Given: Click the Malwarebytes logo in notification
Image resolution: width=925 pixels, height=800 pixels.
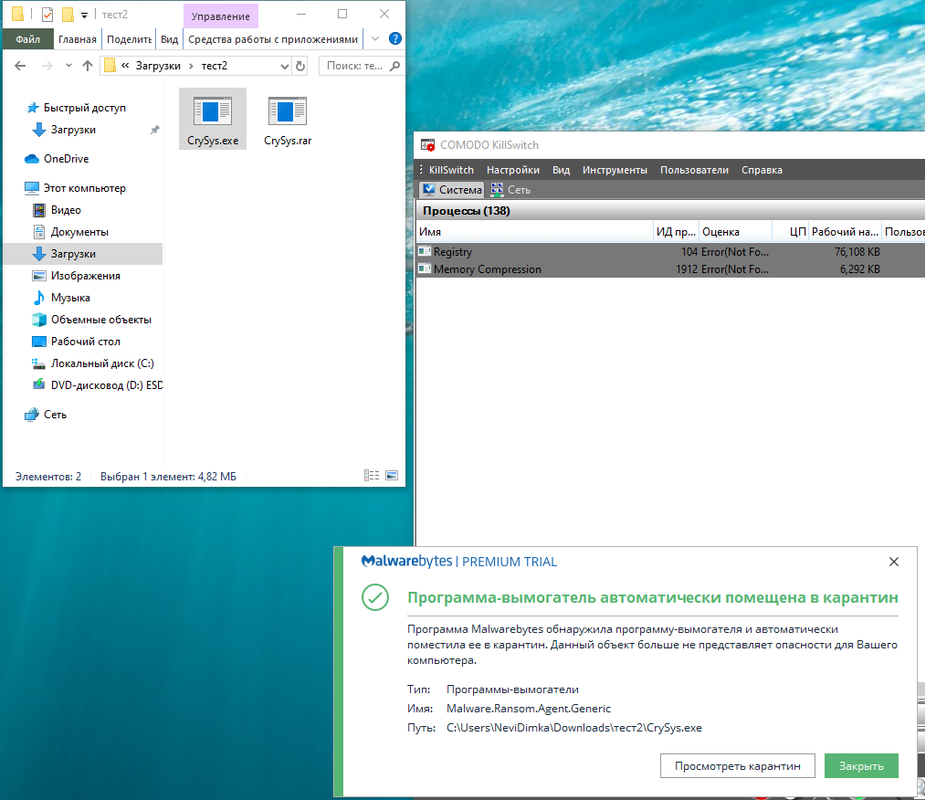Looking at the screenshot, I should click(x=406, y=561).
